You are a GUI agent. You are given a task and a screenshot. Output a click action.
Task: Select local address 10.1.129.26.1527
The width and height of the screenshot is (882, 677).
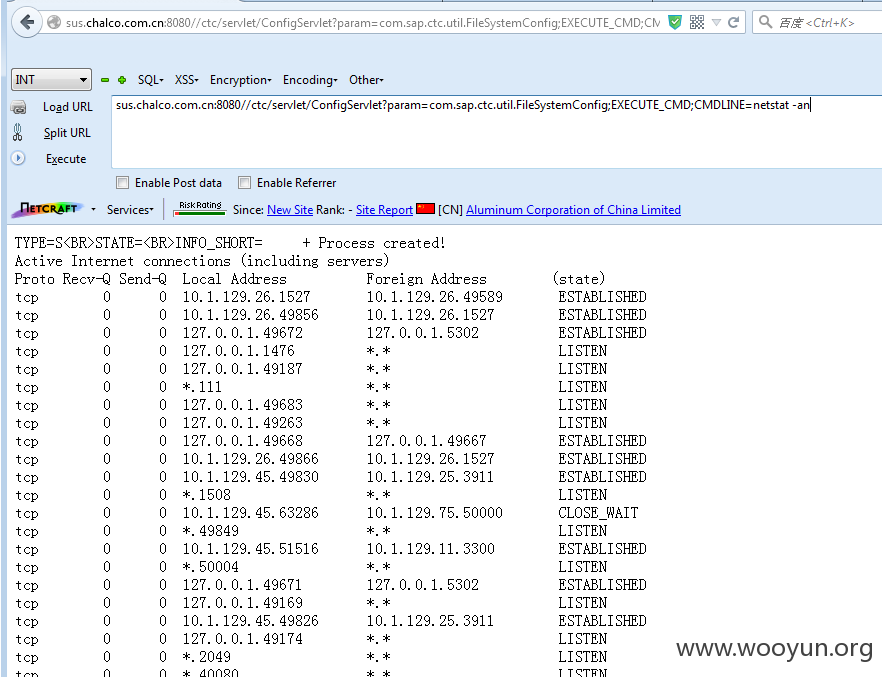[246, 297]
